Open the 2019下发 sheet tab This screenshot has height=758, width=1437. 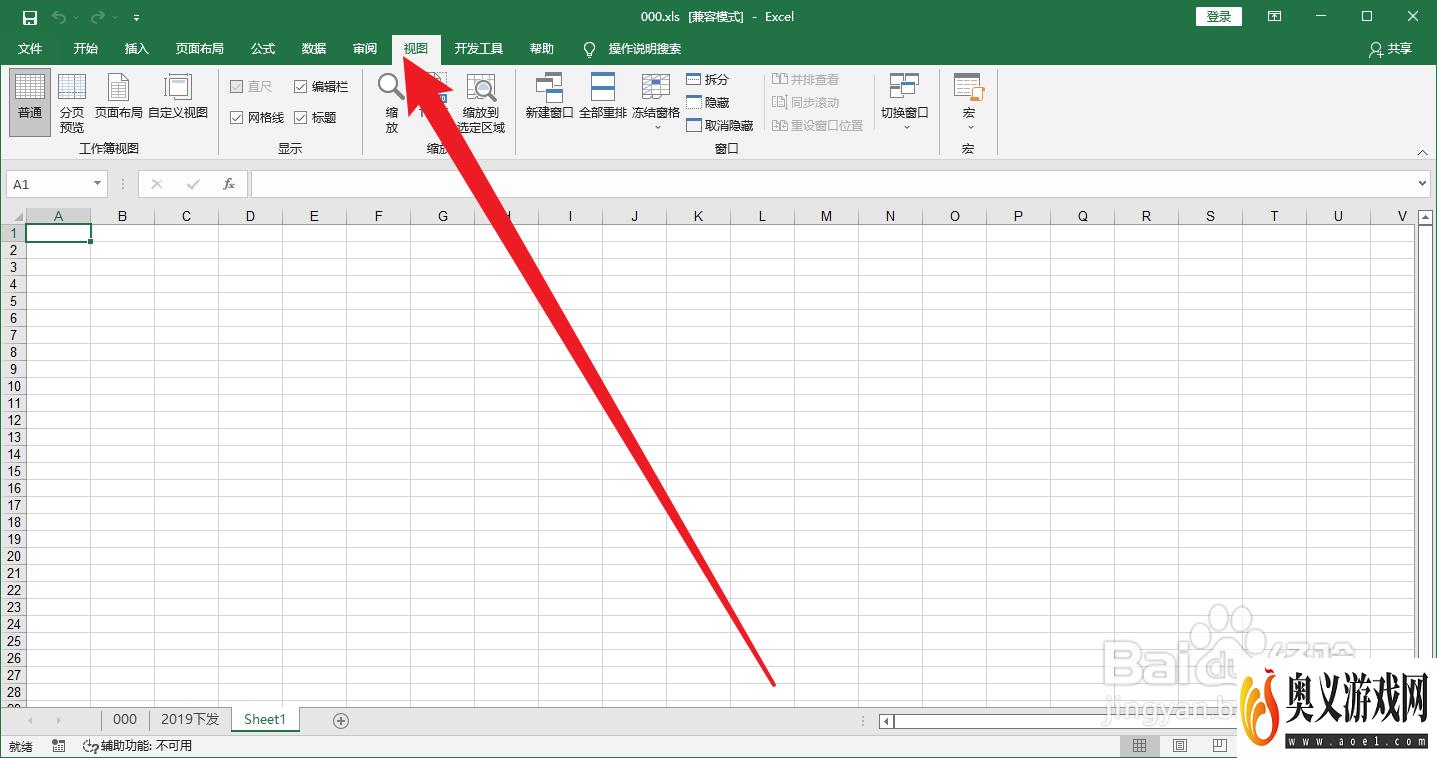(x=190, y=719)
